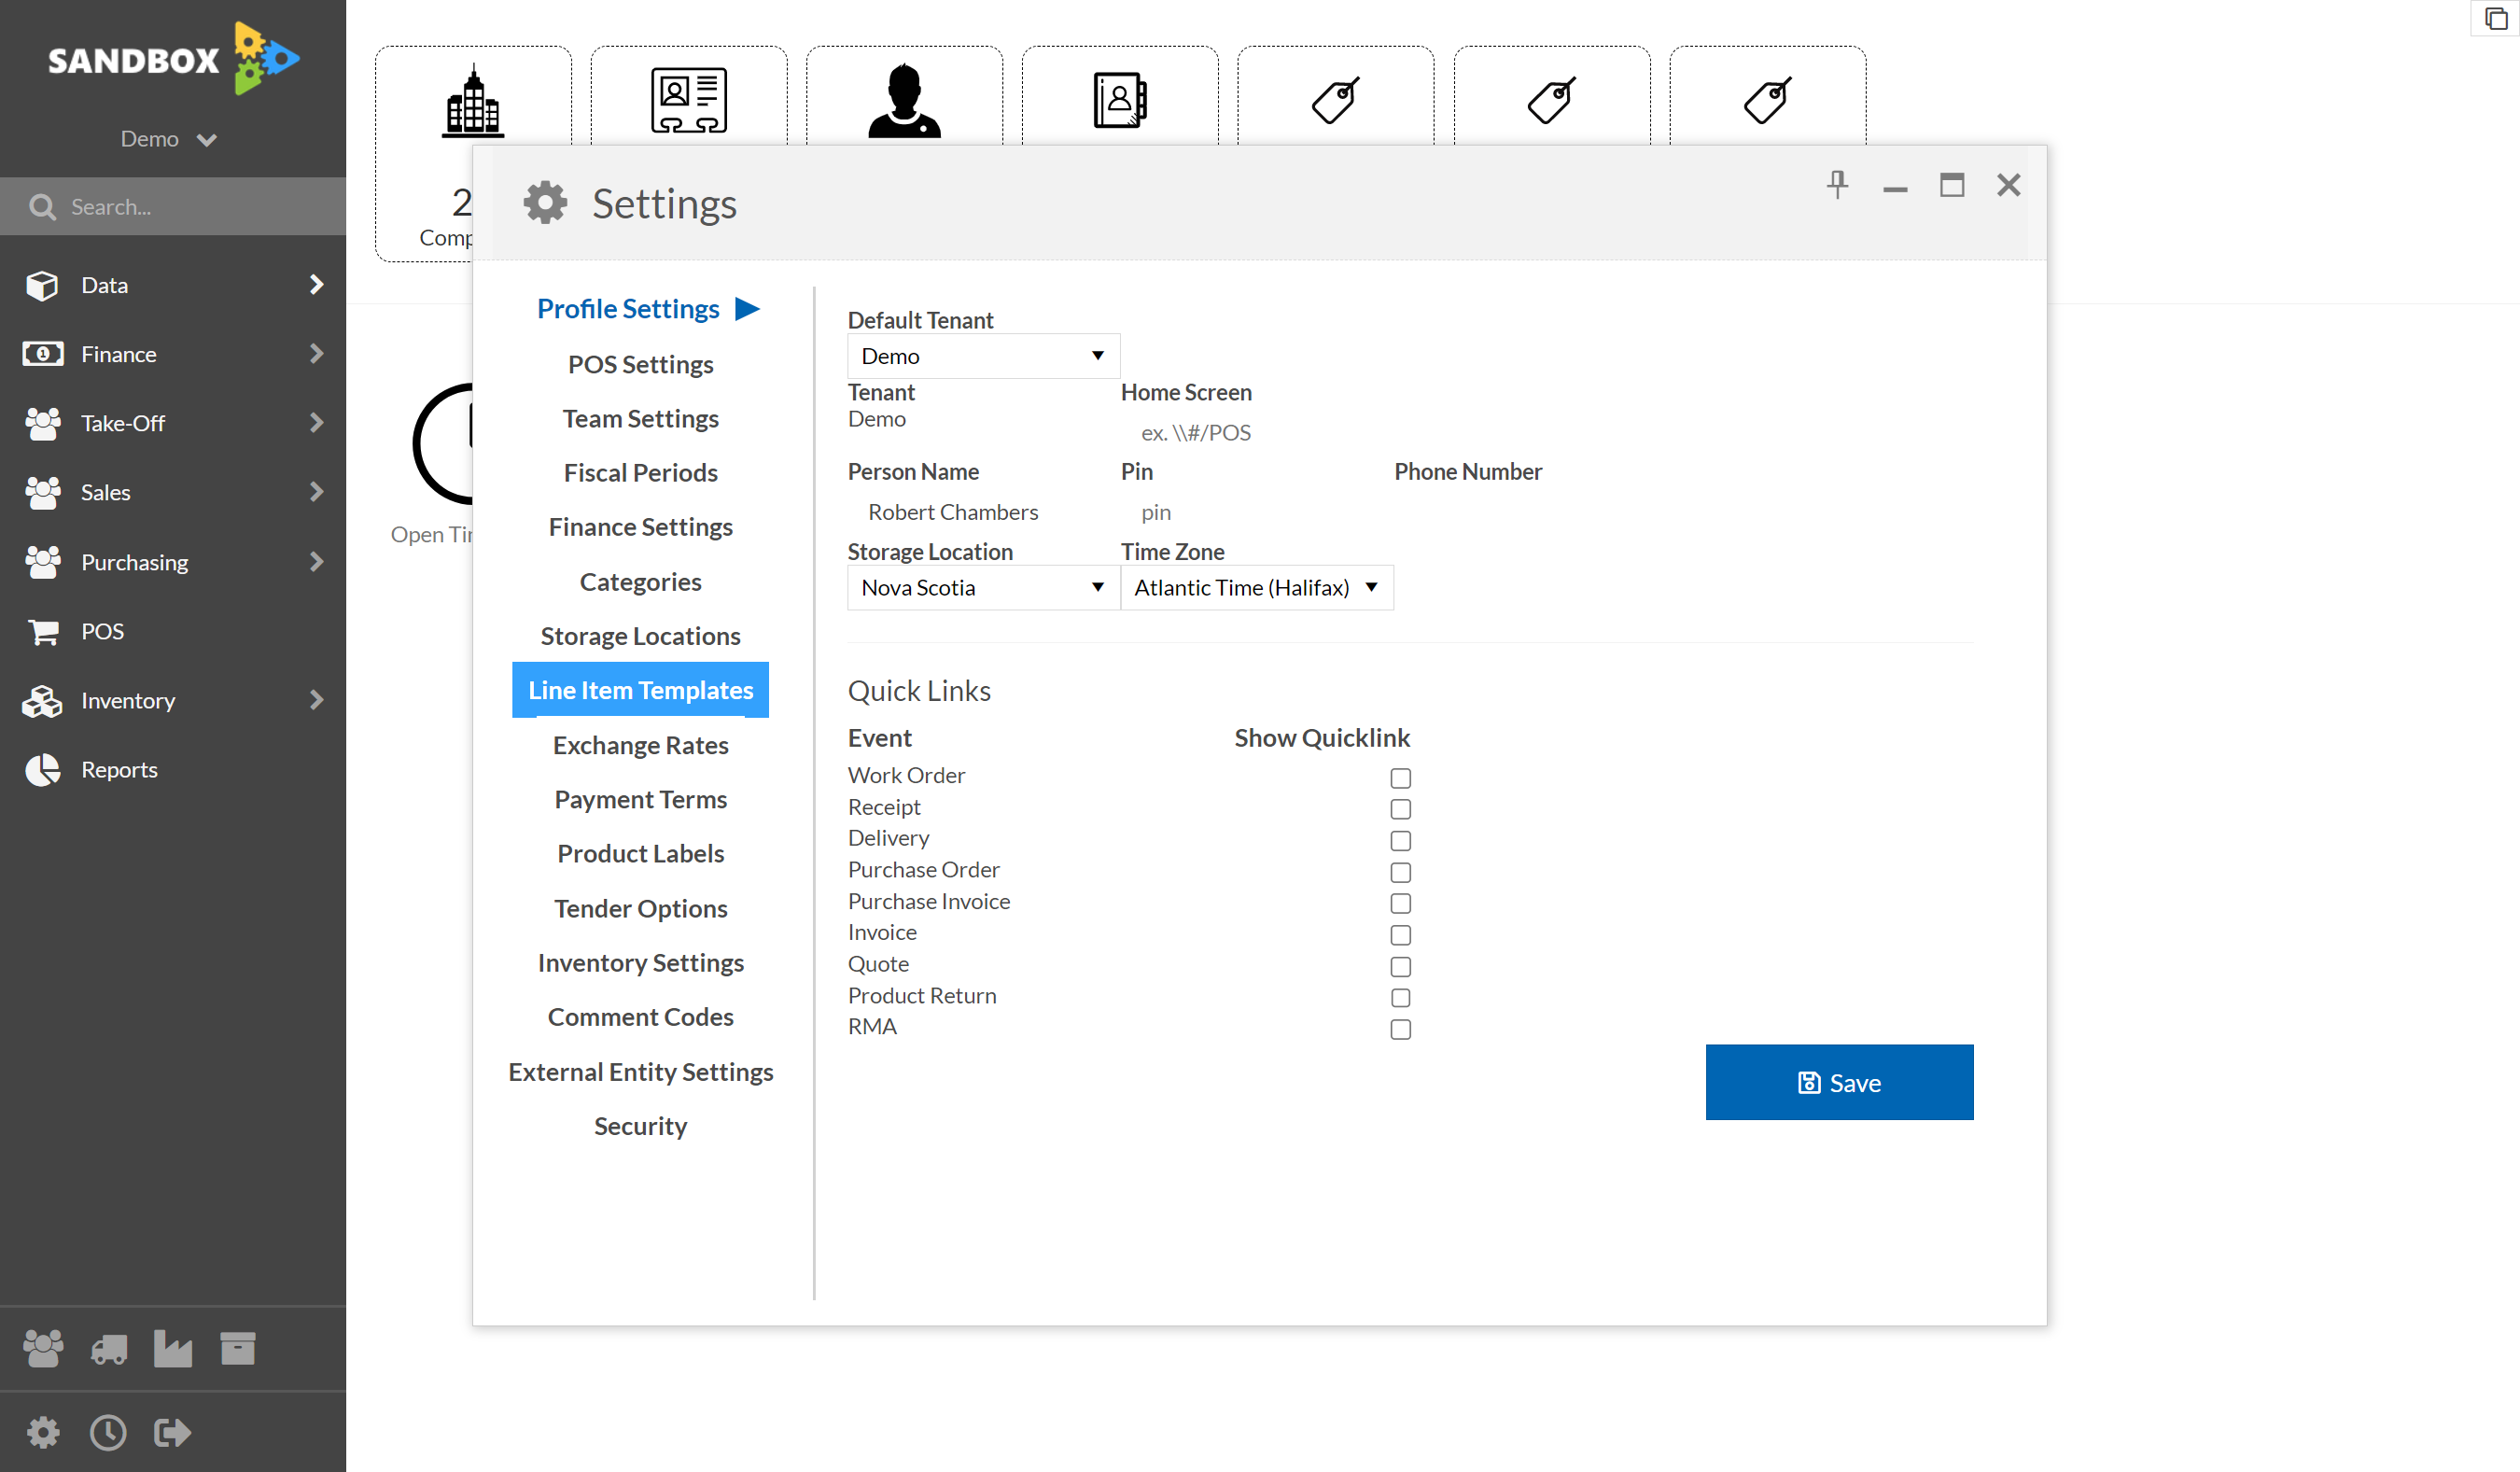This screenshot has height=1472, width=2520.
Task: Pin the Settings window
Action: coord(1837,185)
